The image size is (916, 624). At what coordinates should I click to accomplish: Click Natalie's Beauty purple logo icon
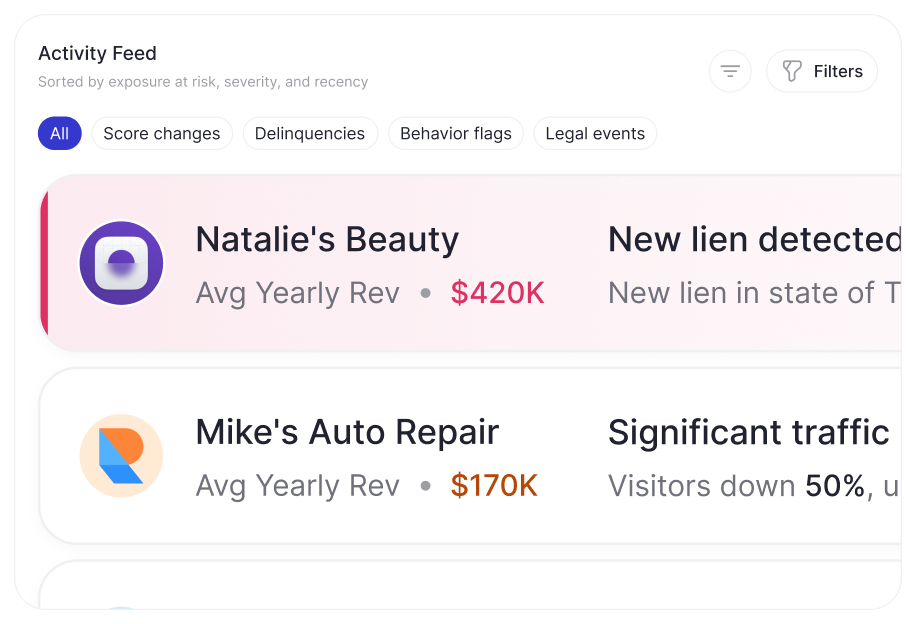121,264
